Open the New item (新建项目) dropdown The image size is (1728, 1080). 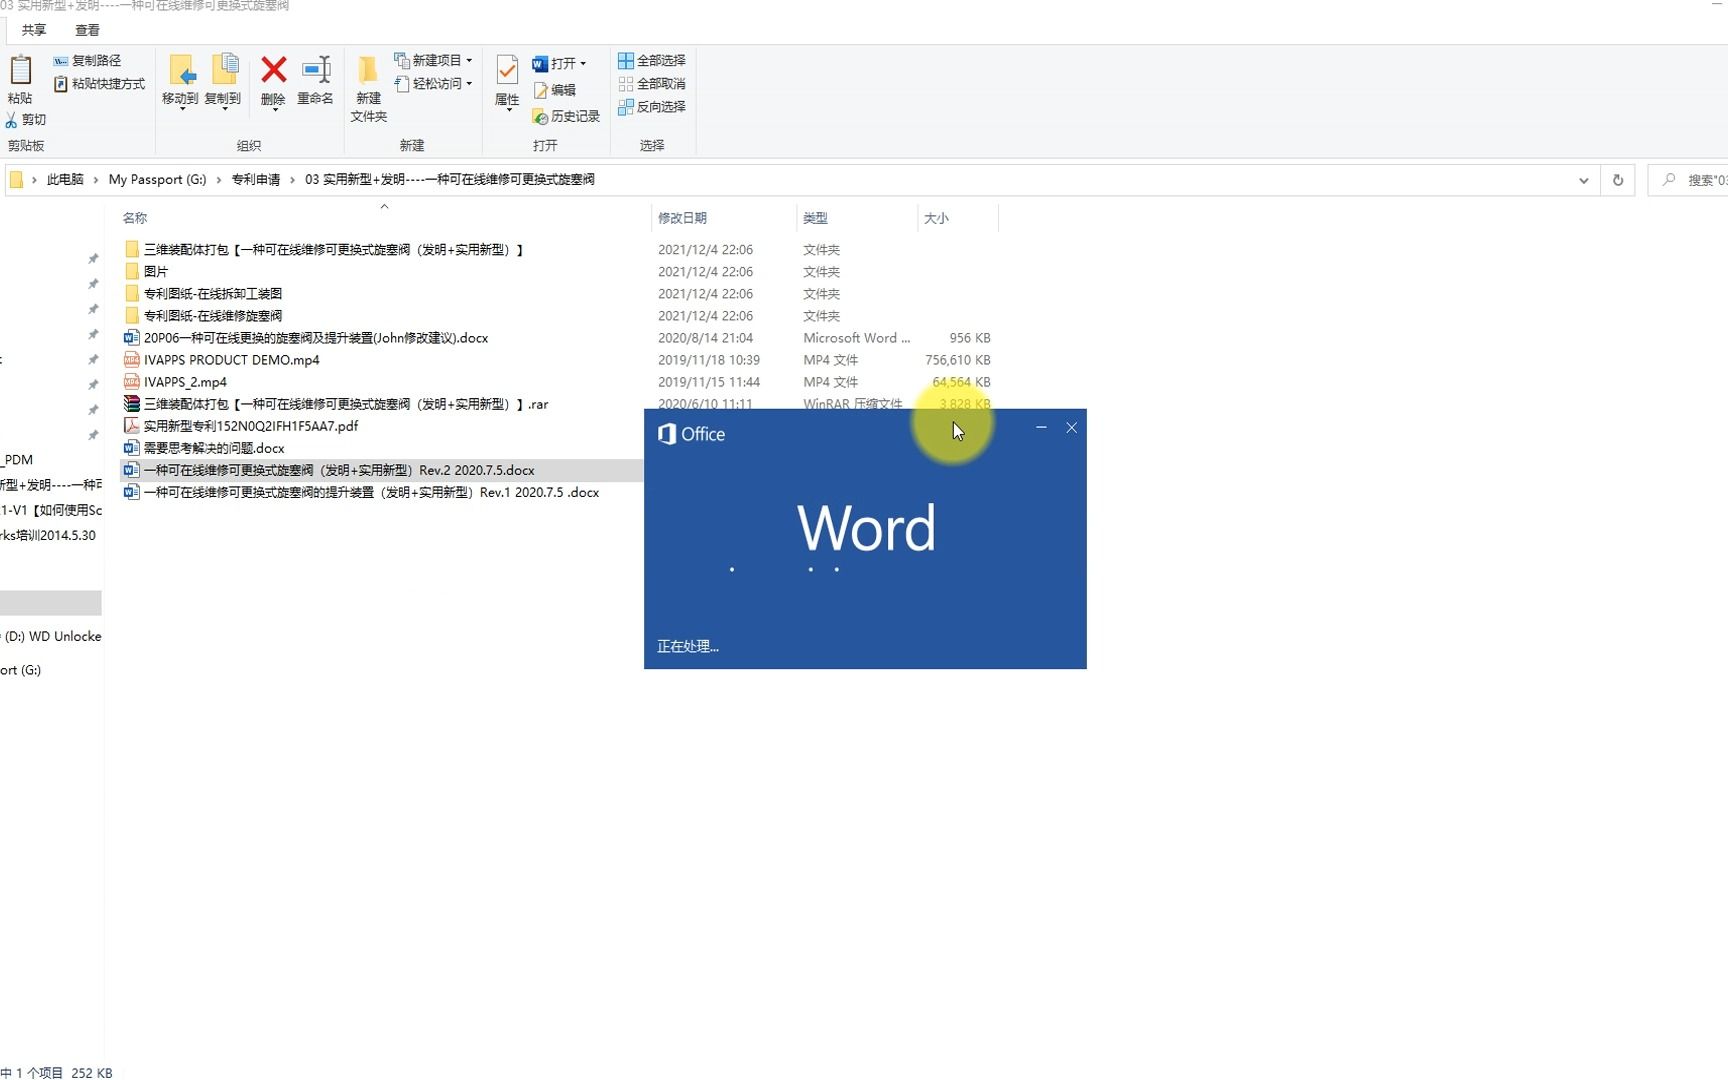pos(433,61)
